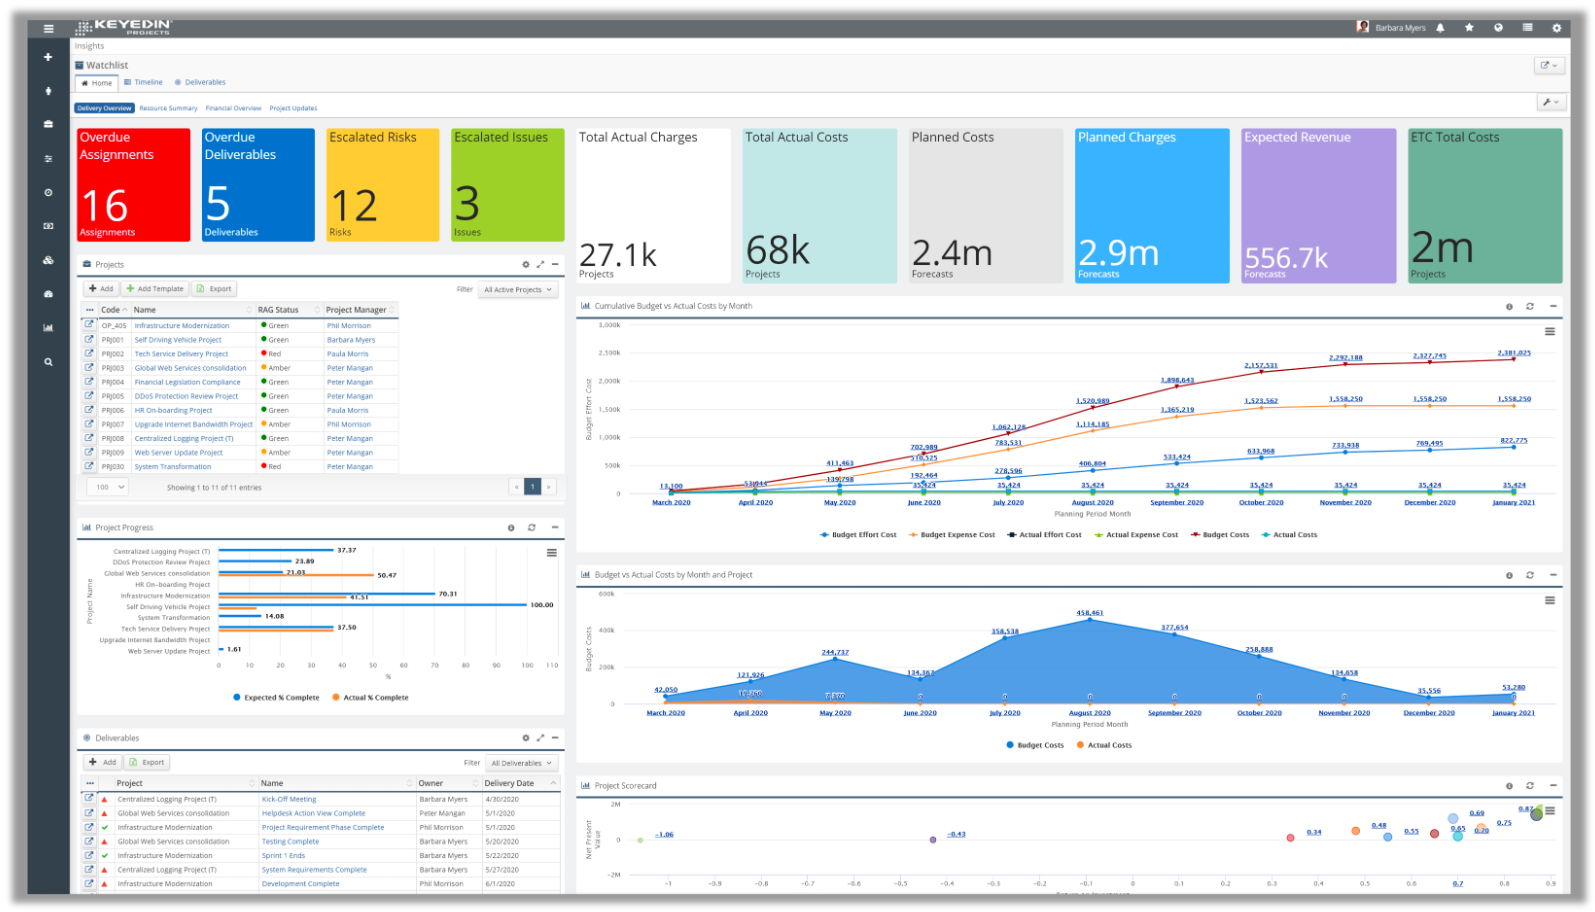The width and height of the screenshot is (1595, 912).
Task: Open the Project Updates view
Action: tap(293, 108)
